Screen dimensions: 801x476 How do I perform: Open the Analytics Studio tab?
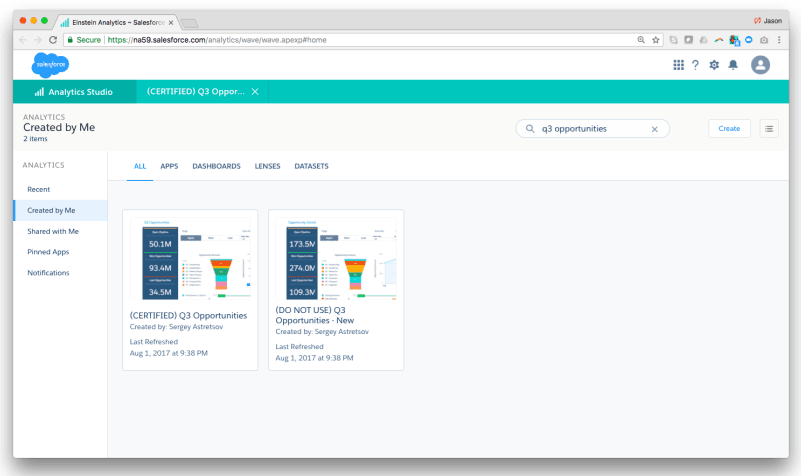pyautogui.click(x=73, y=92)
